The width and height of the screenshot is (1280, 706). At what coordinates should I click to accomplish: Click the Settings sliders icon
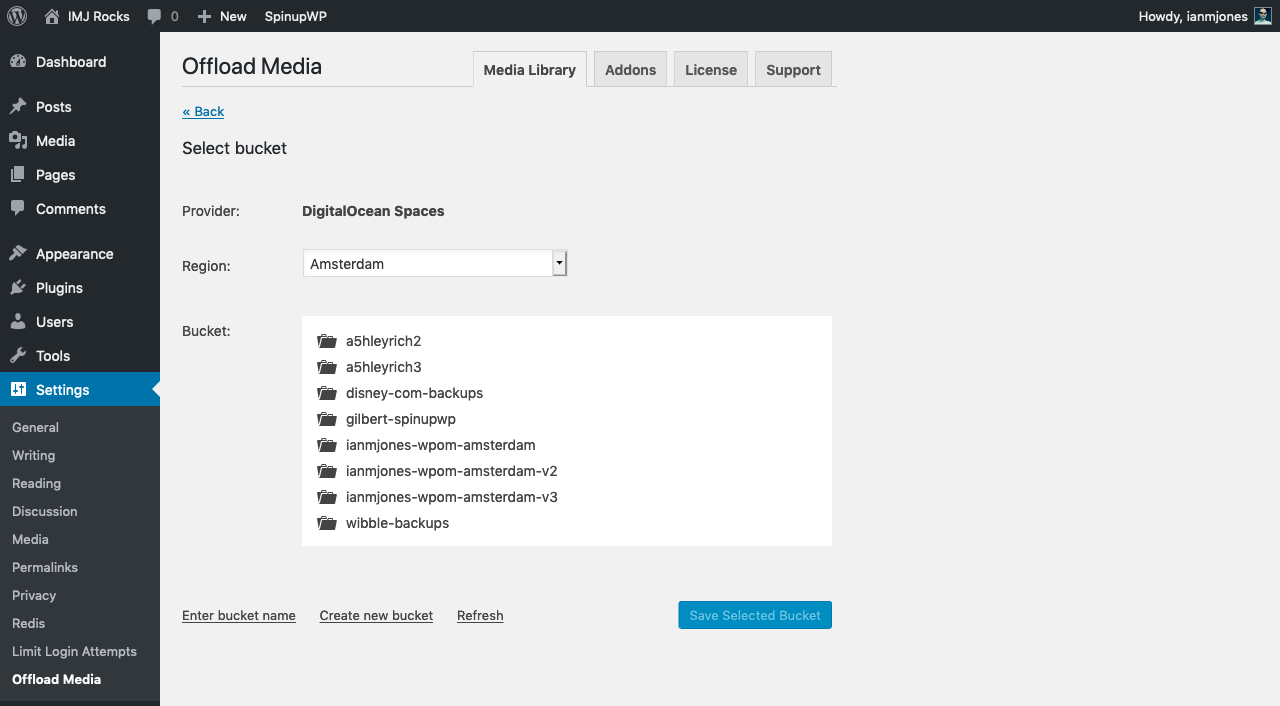18,390
